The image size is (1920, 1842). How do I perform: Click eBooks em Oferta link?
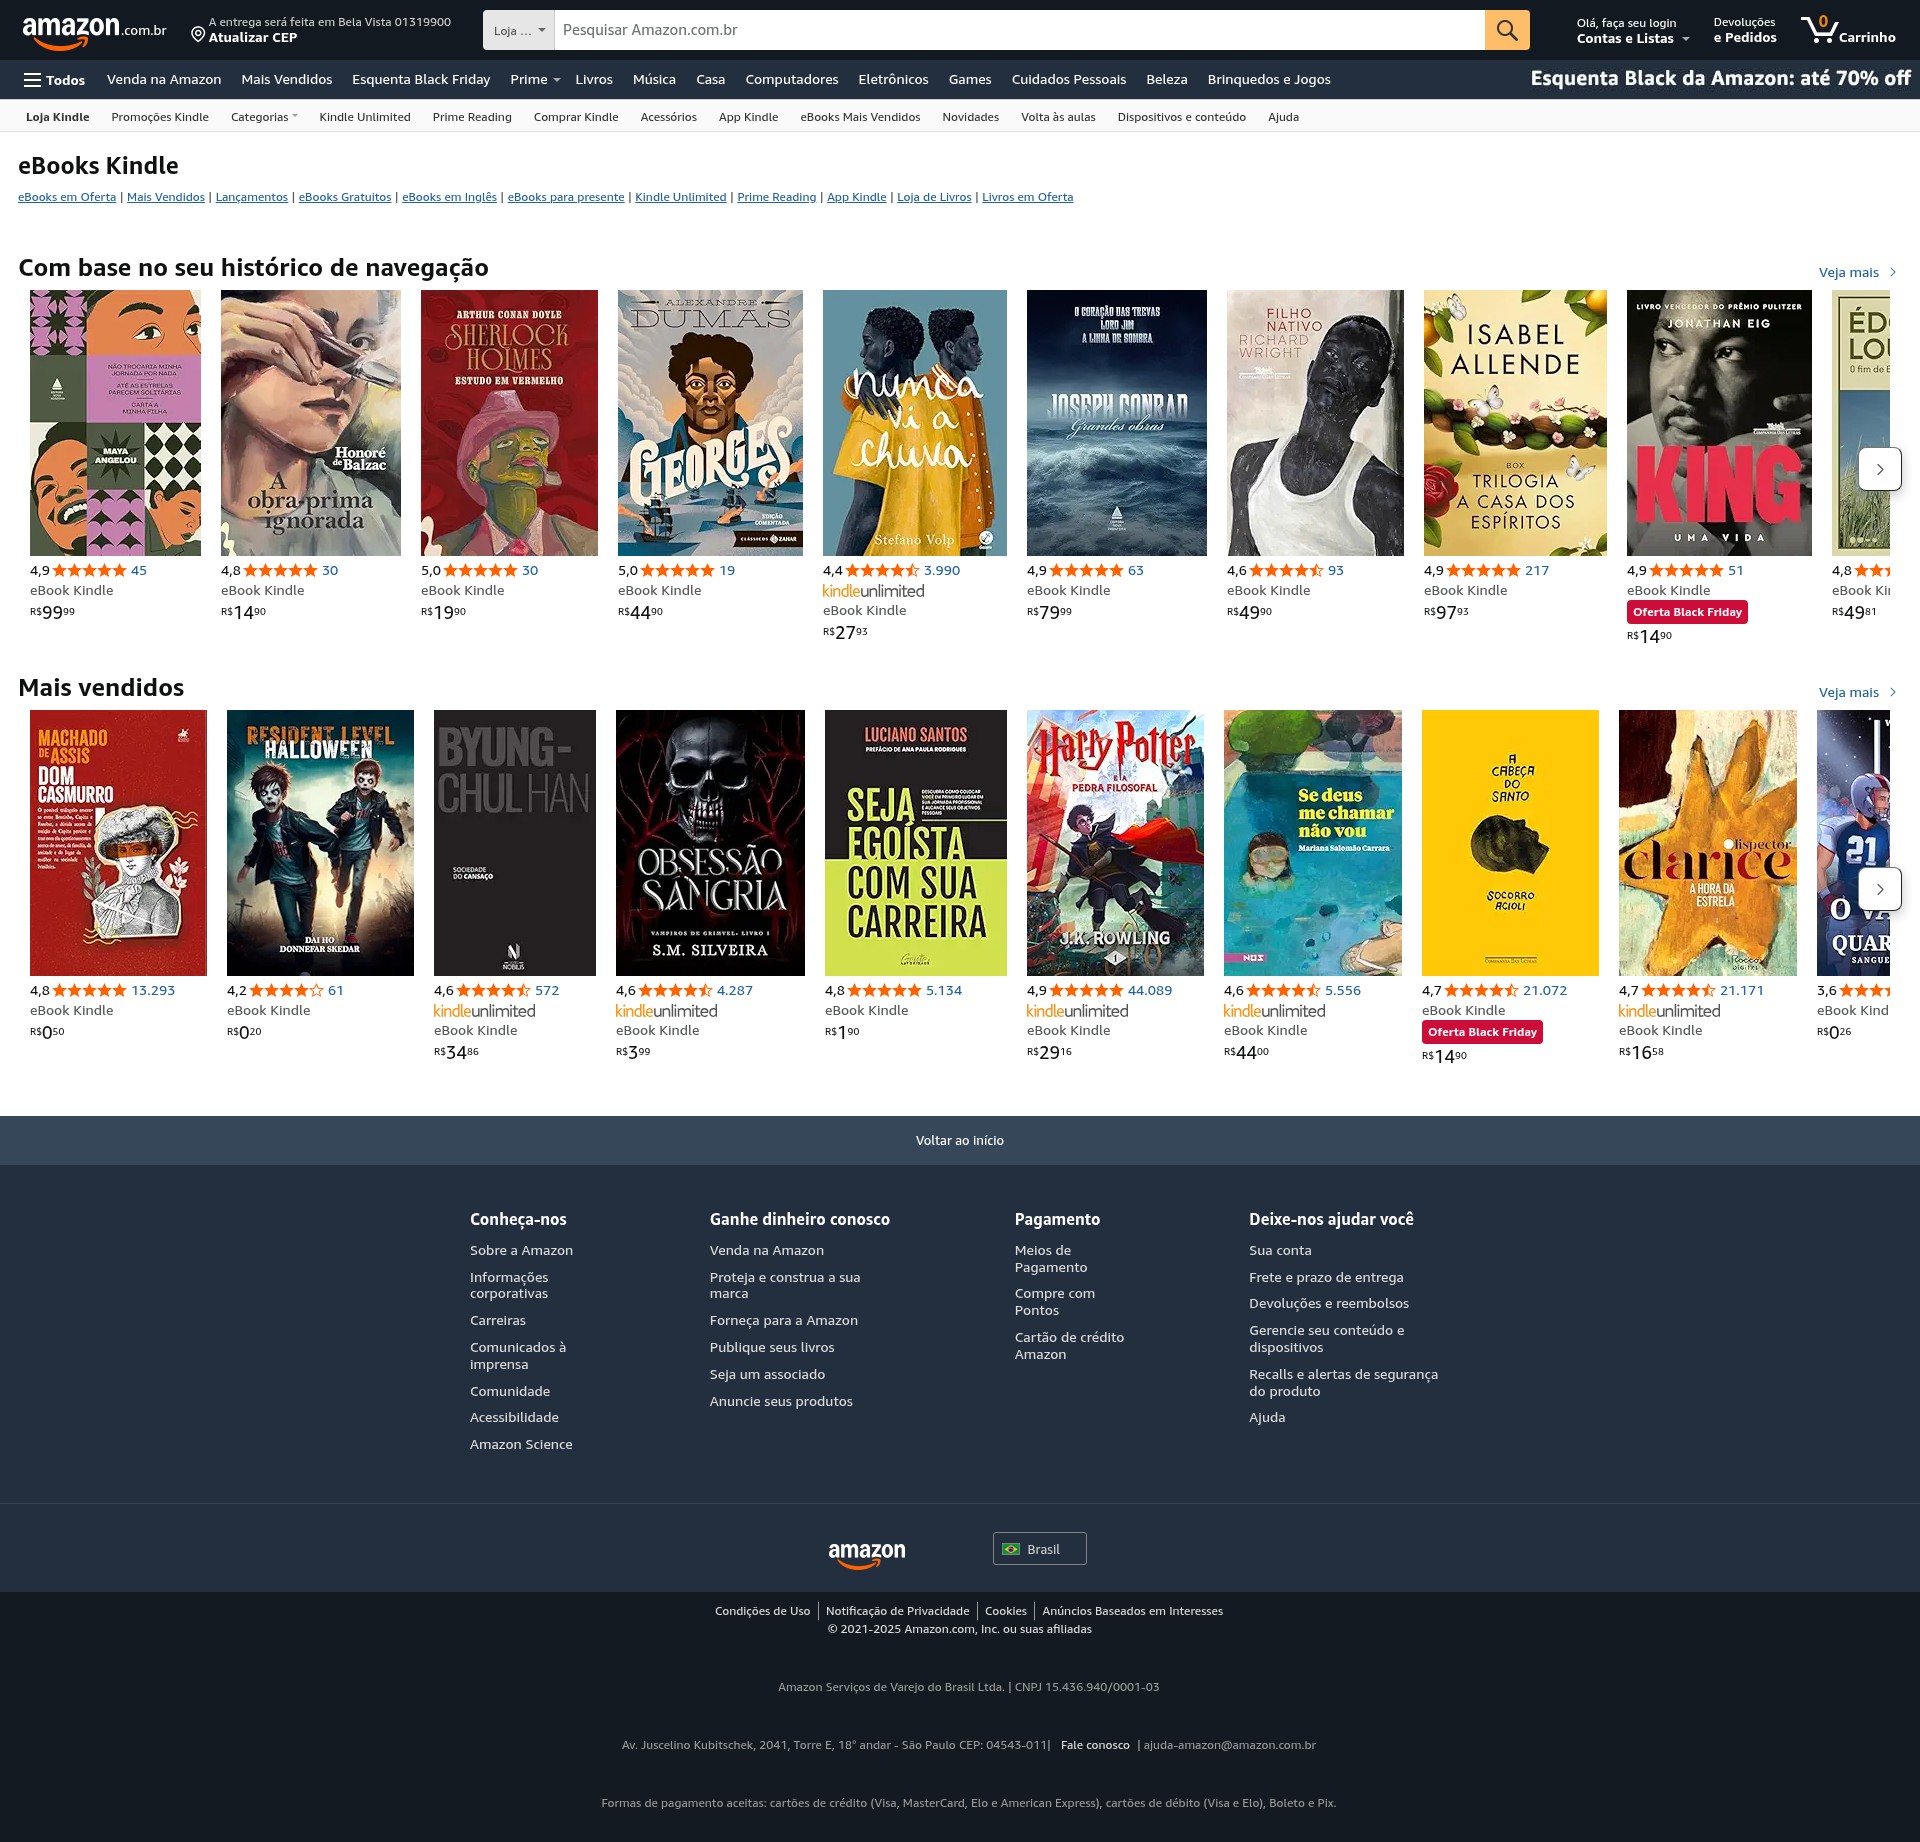point(67,197)
